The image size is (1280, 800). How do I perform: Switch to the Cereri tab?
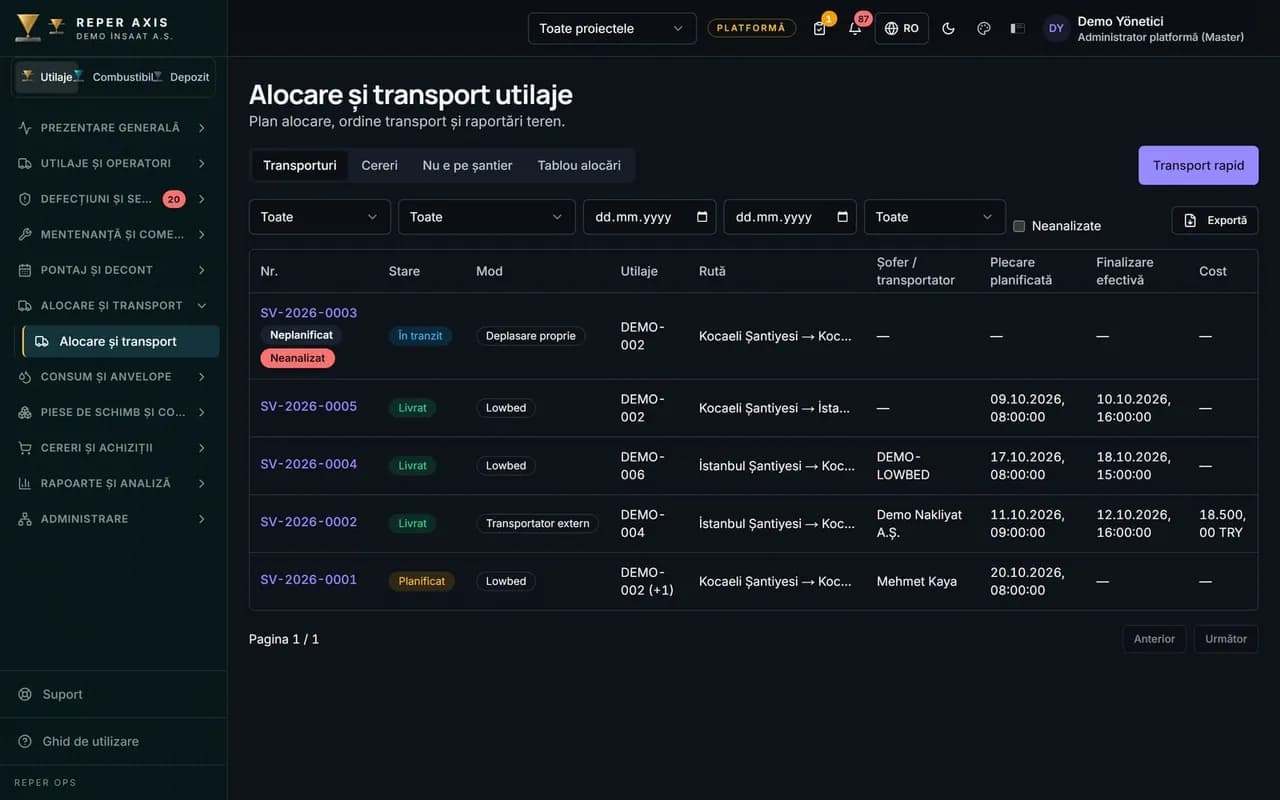(x=379, y=165)
